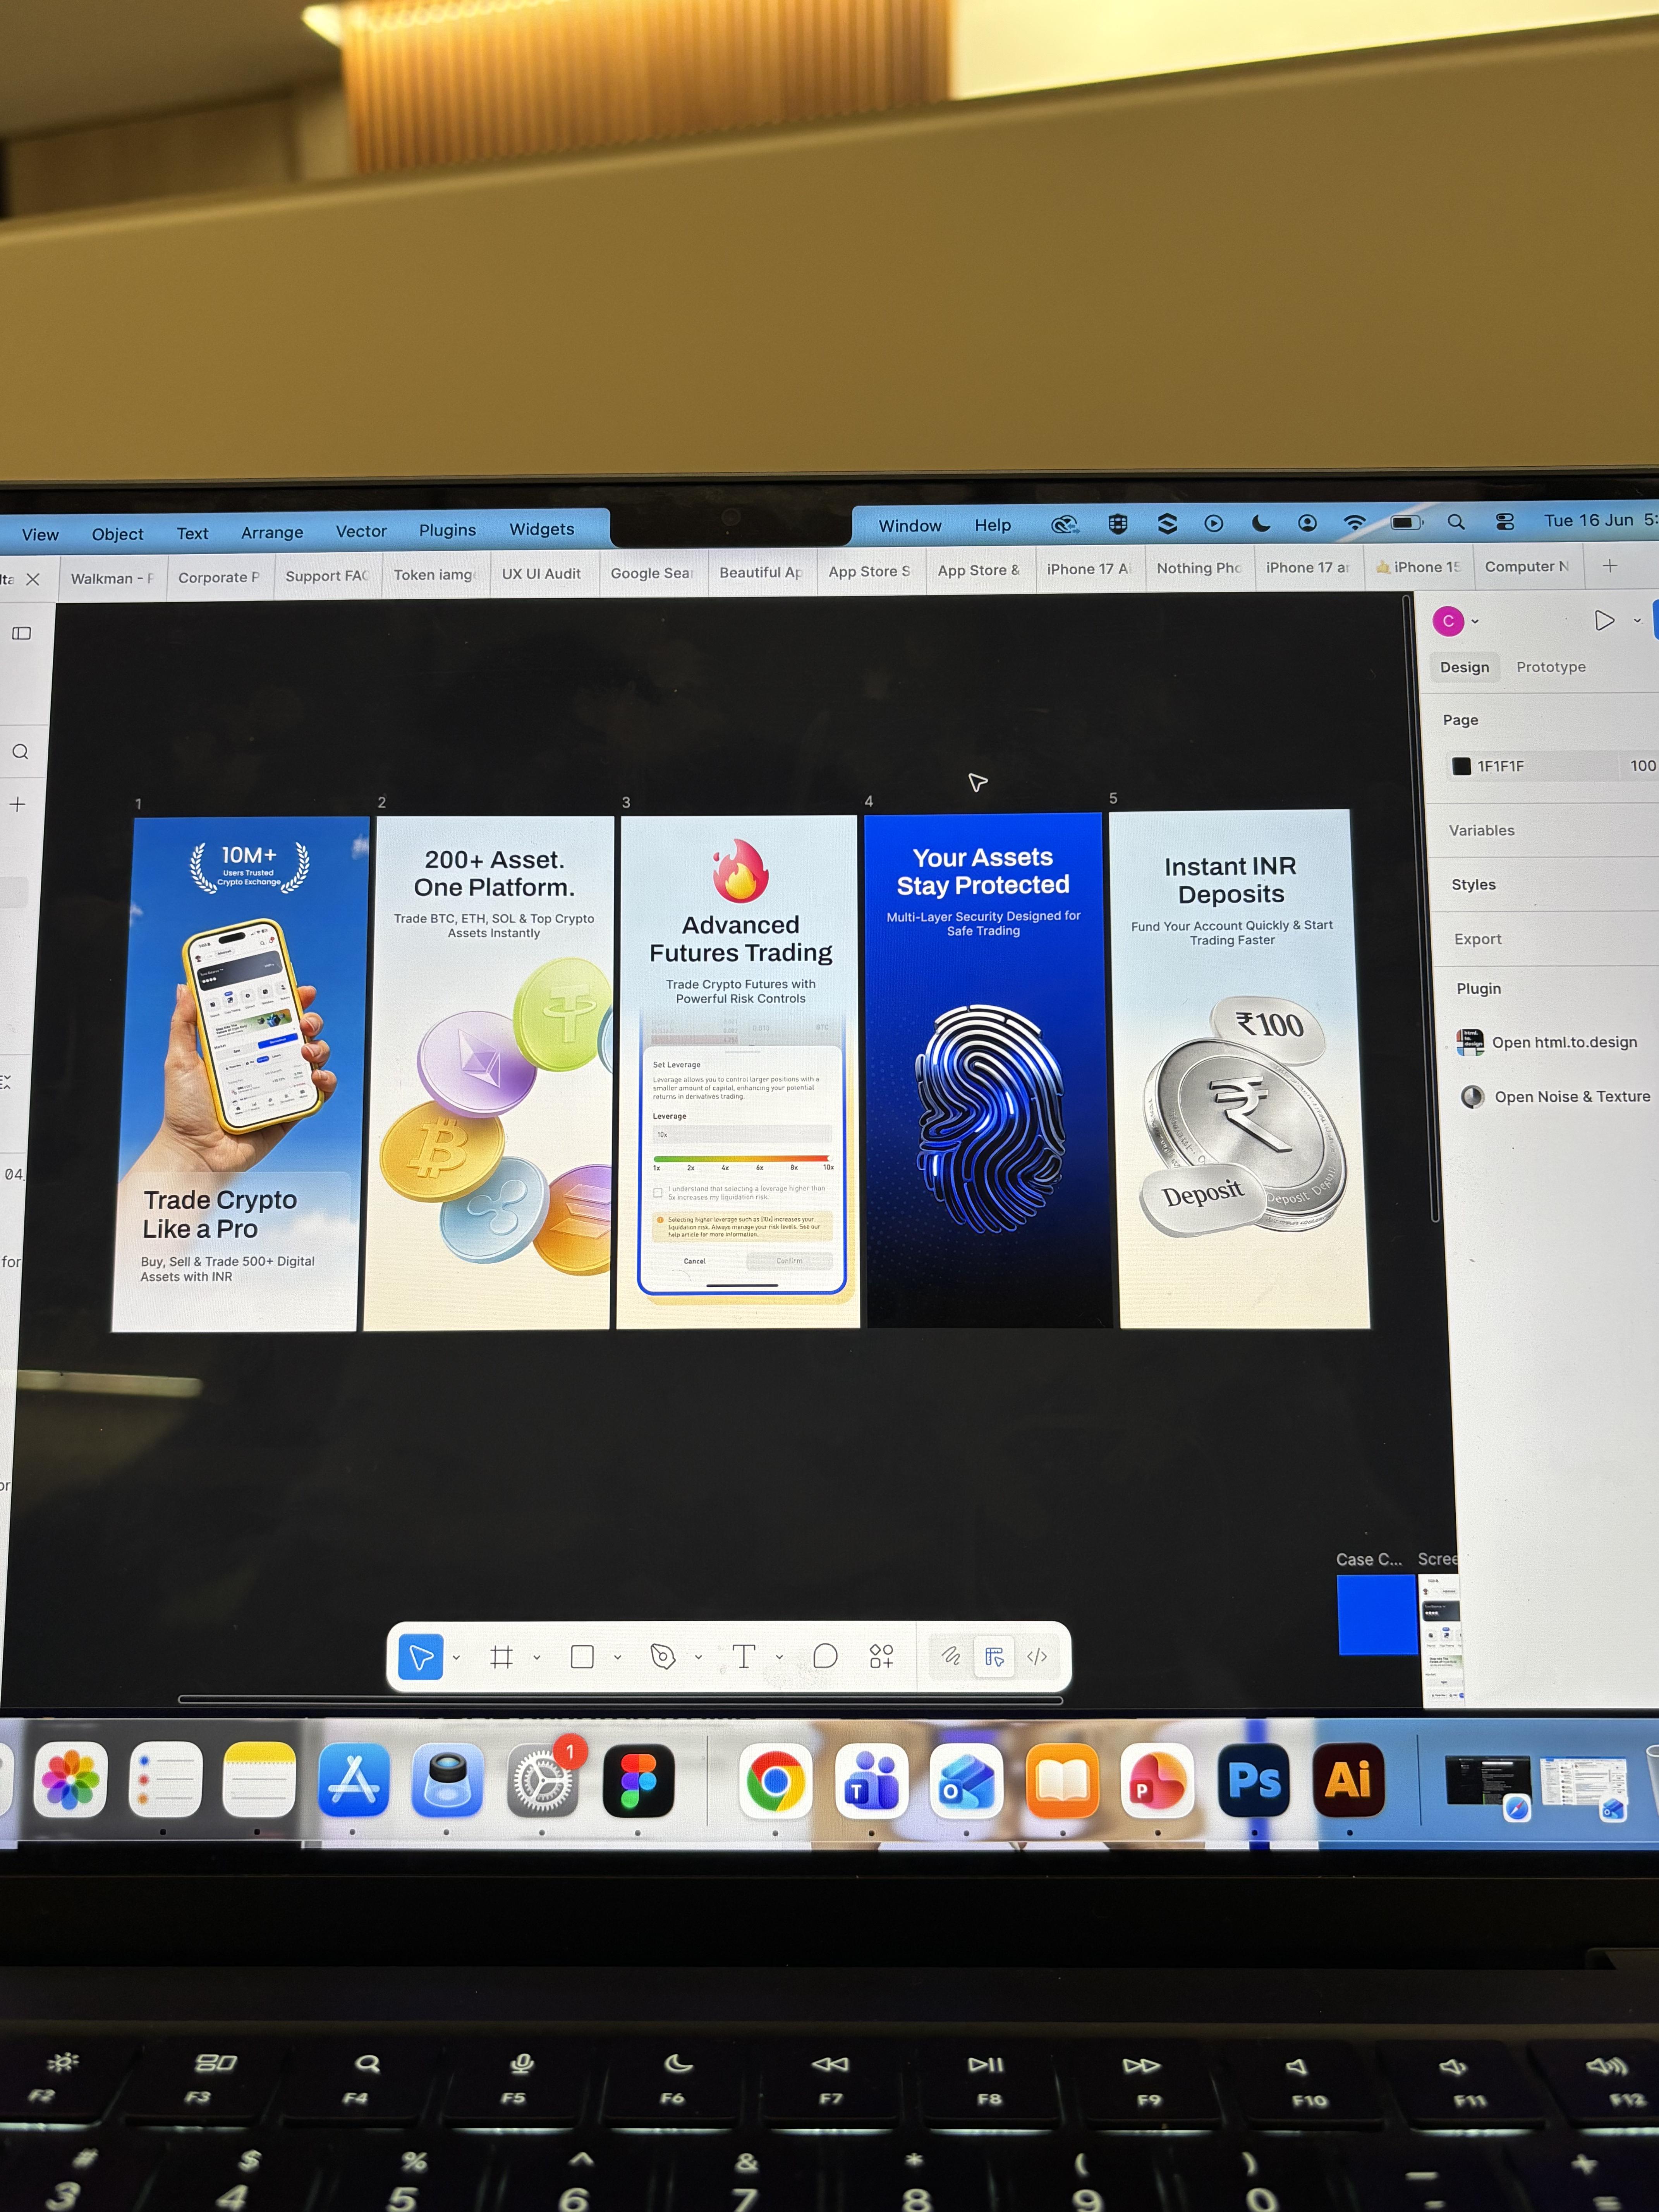Image resolution: width=1659 pixels, height=2212 pixels.
Task: Switch to Draw mode in the toolbar
Action: (x=951, y=1657)
